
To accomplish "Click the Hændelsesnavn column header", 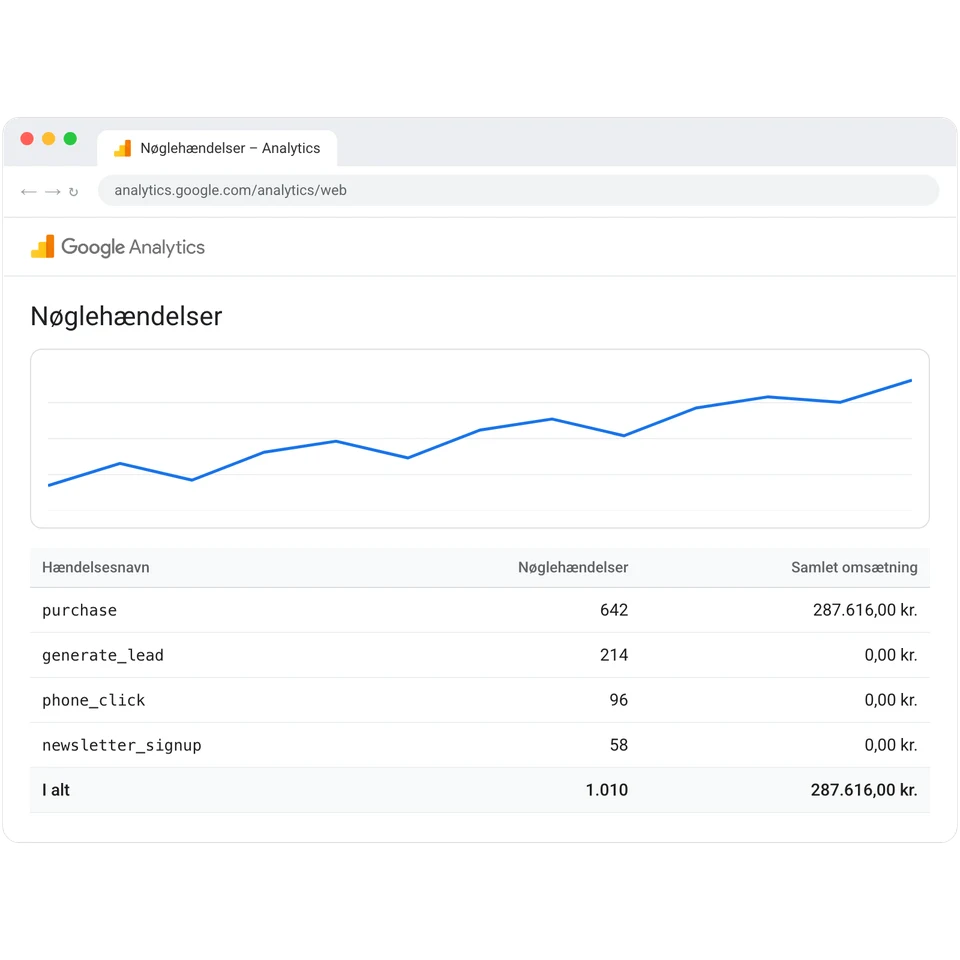I will click(96, 568).
